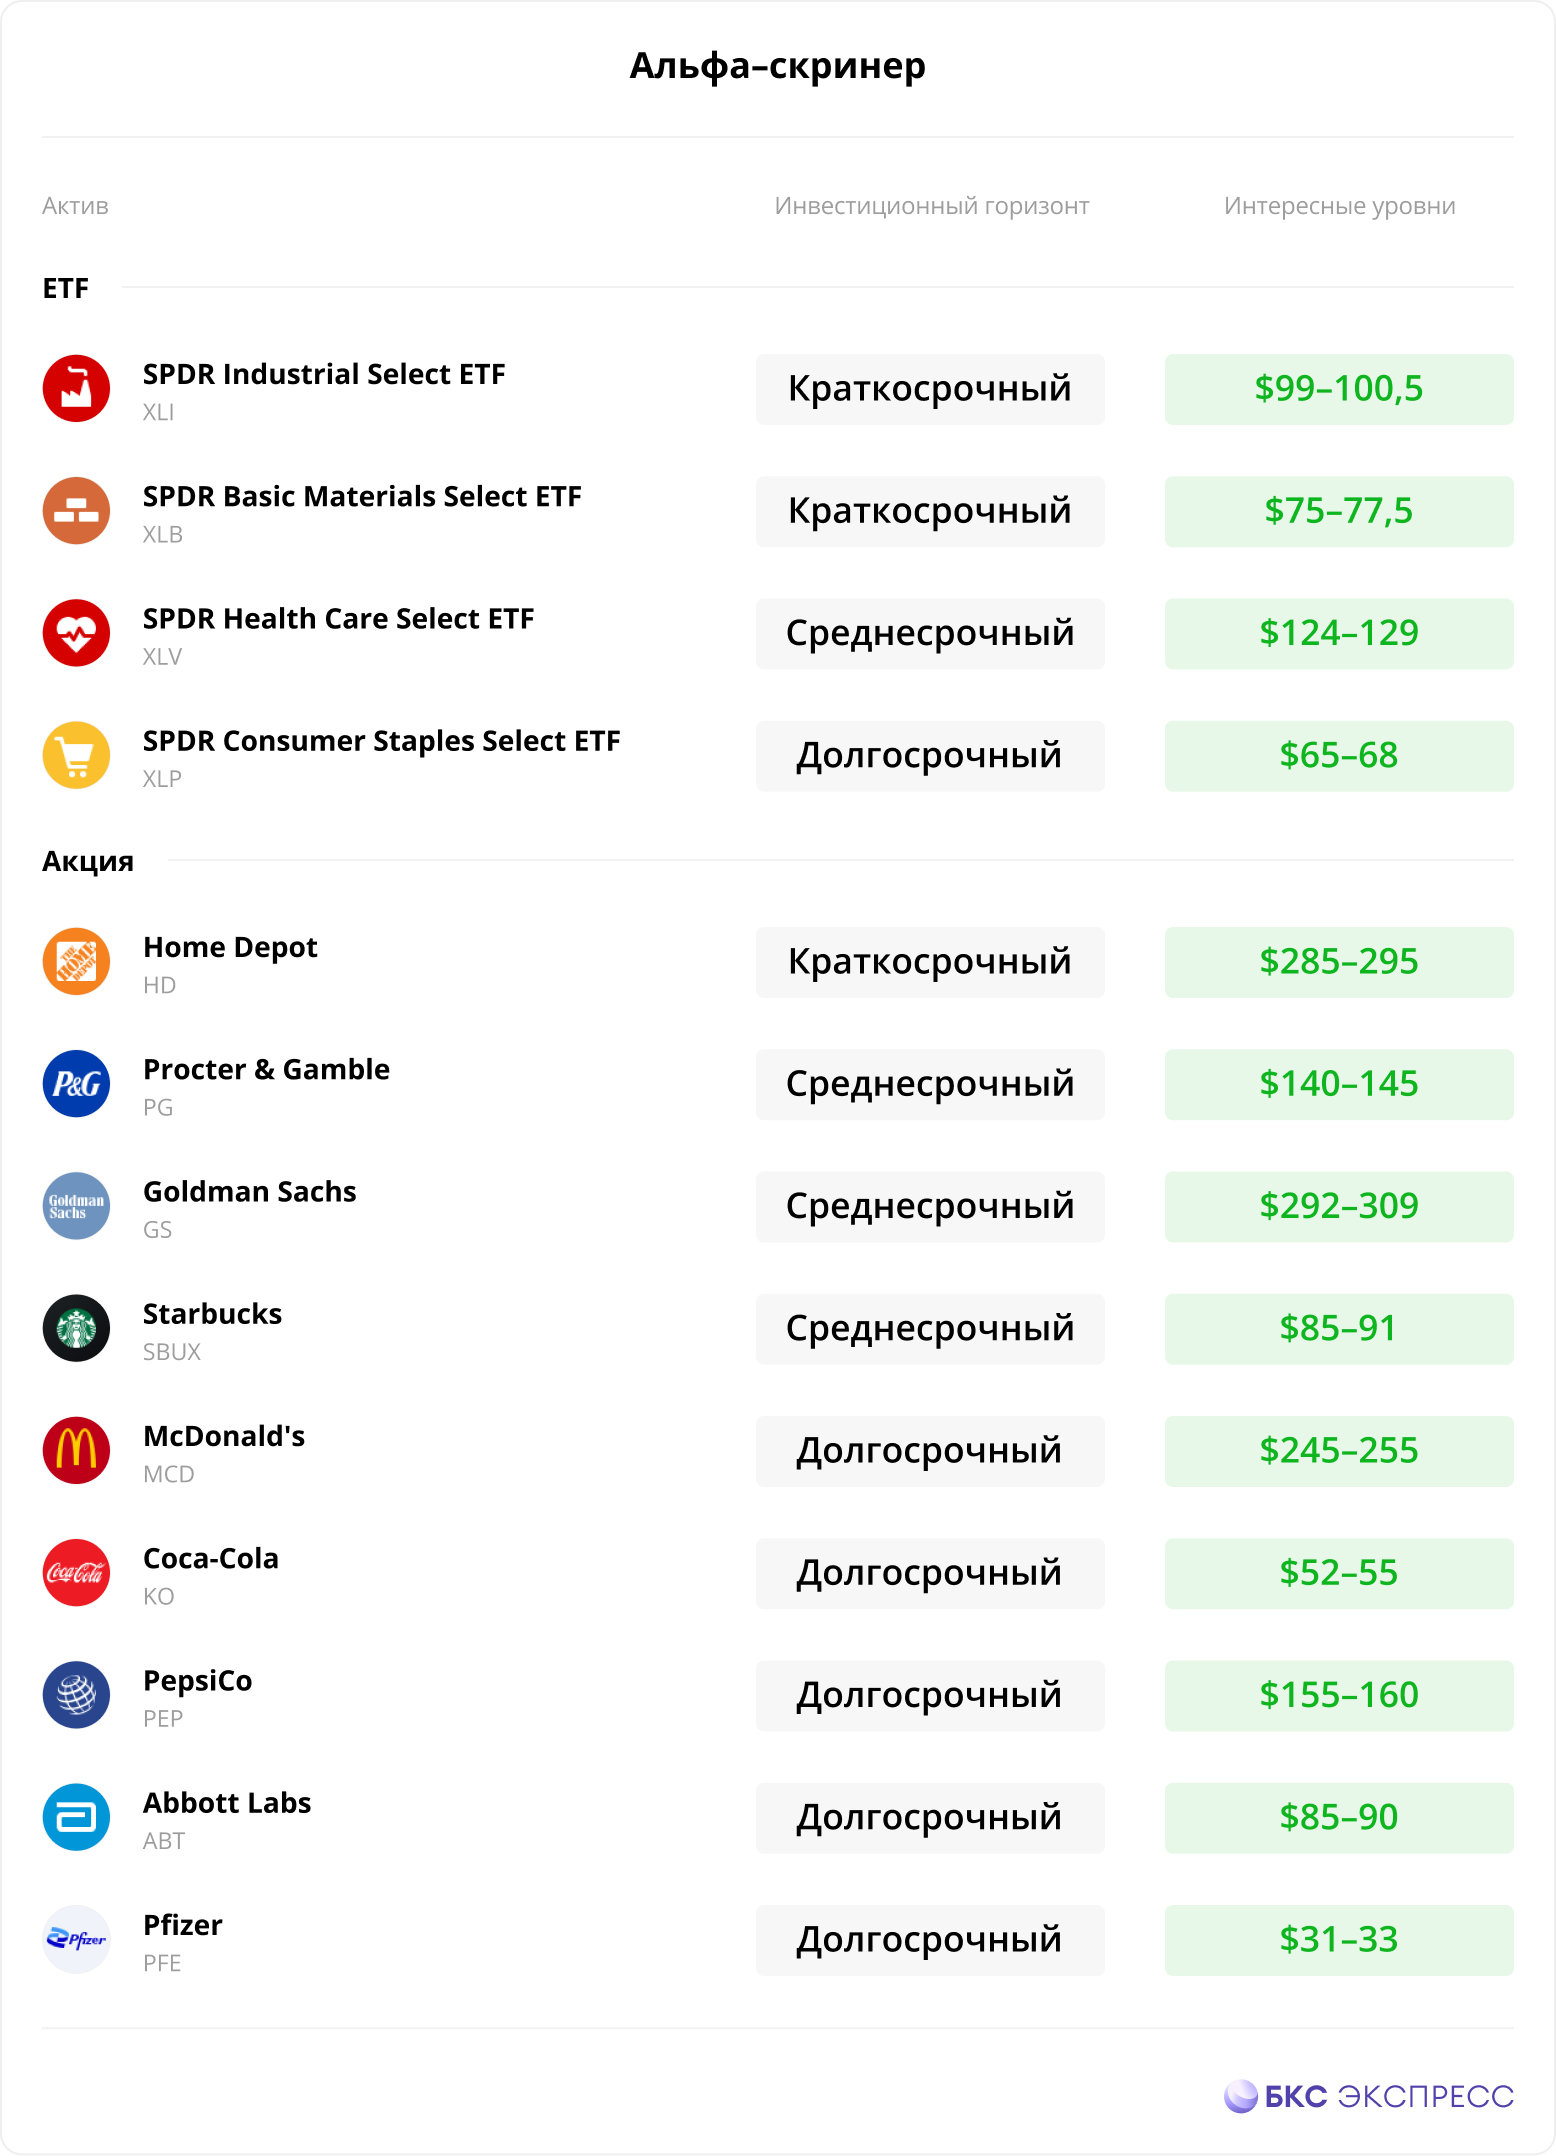
Task: Click the Home Depot logo icon
Action: pyautogui.click(x=76, y=961)
